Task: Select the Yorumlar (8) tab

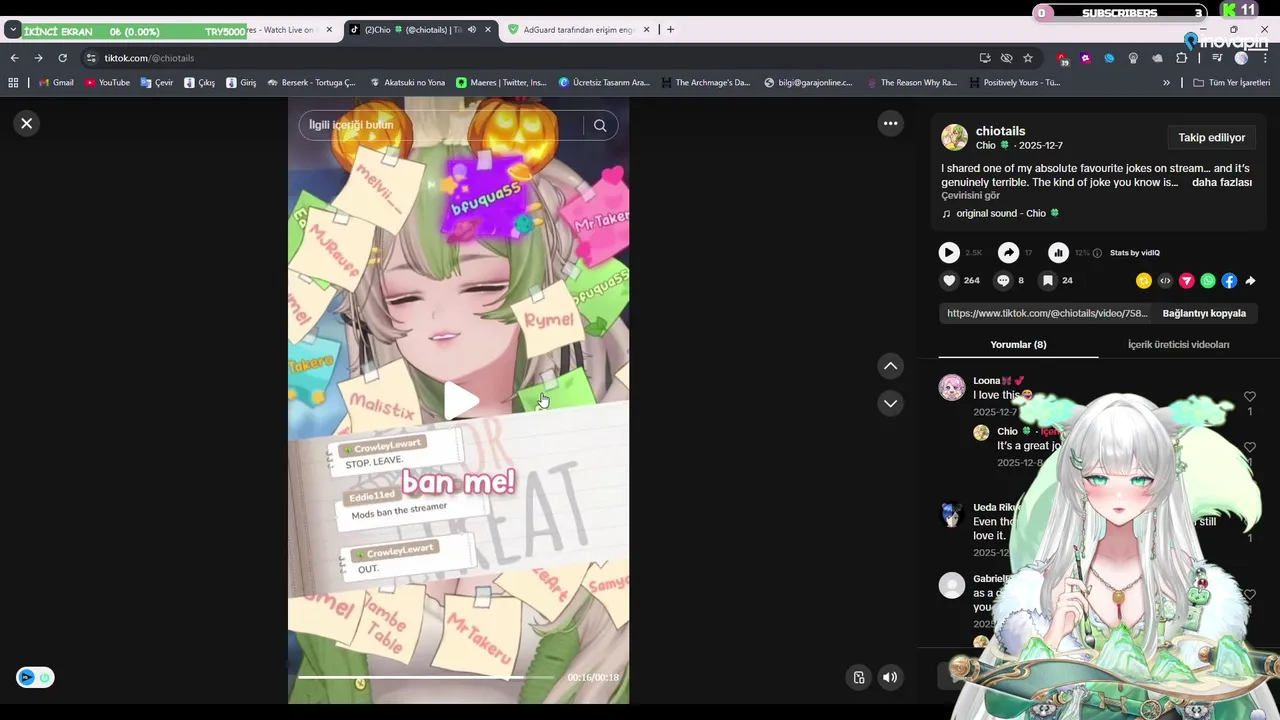Action: coord(1018,345)
